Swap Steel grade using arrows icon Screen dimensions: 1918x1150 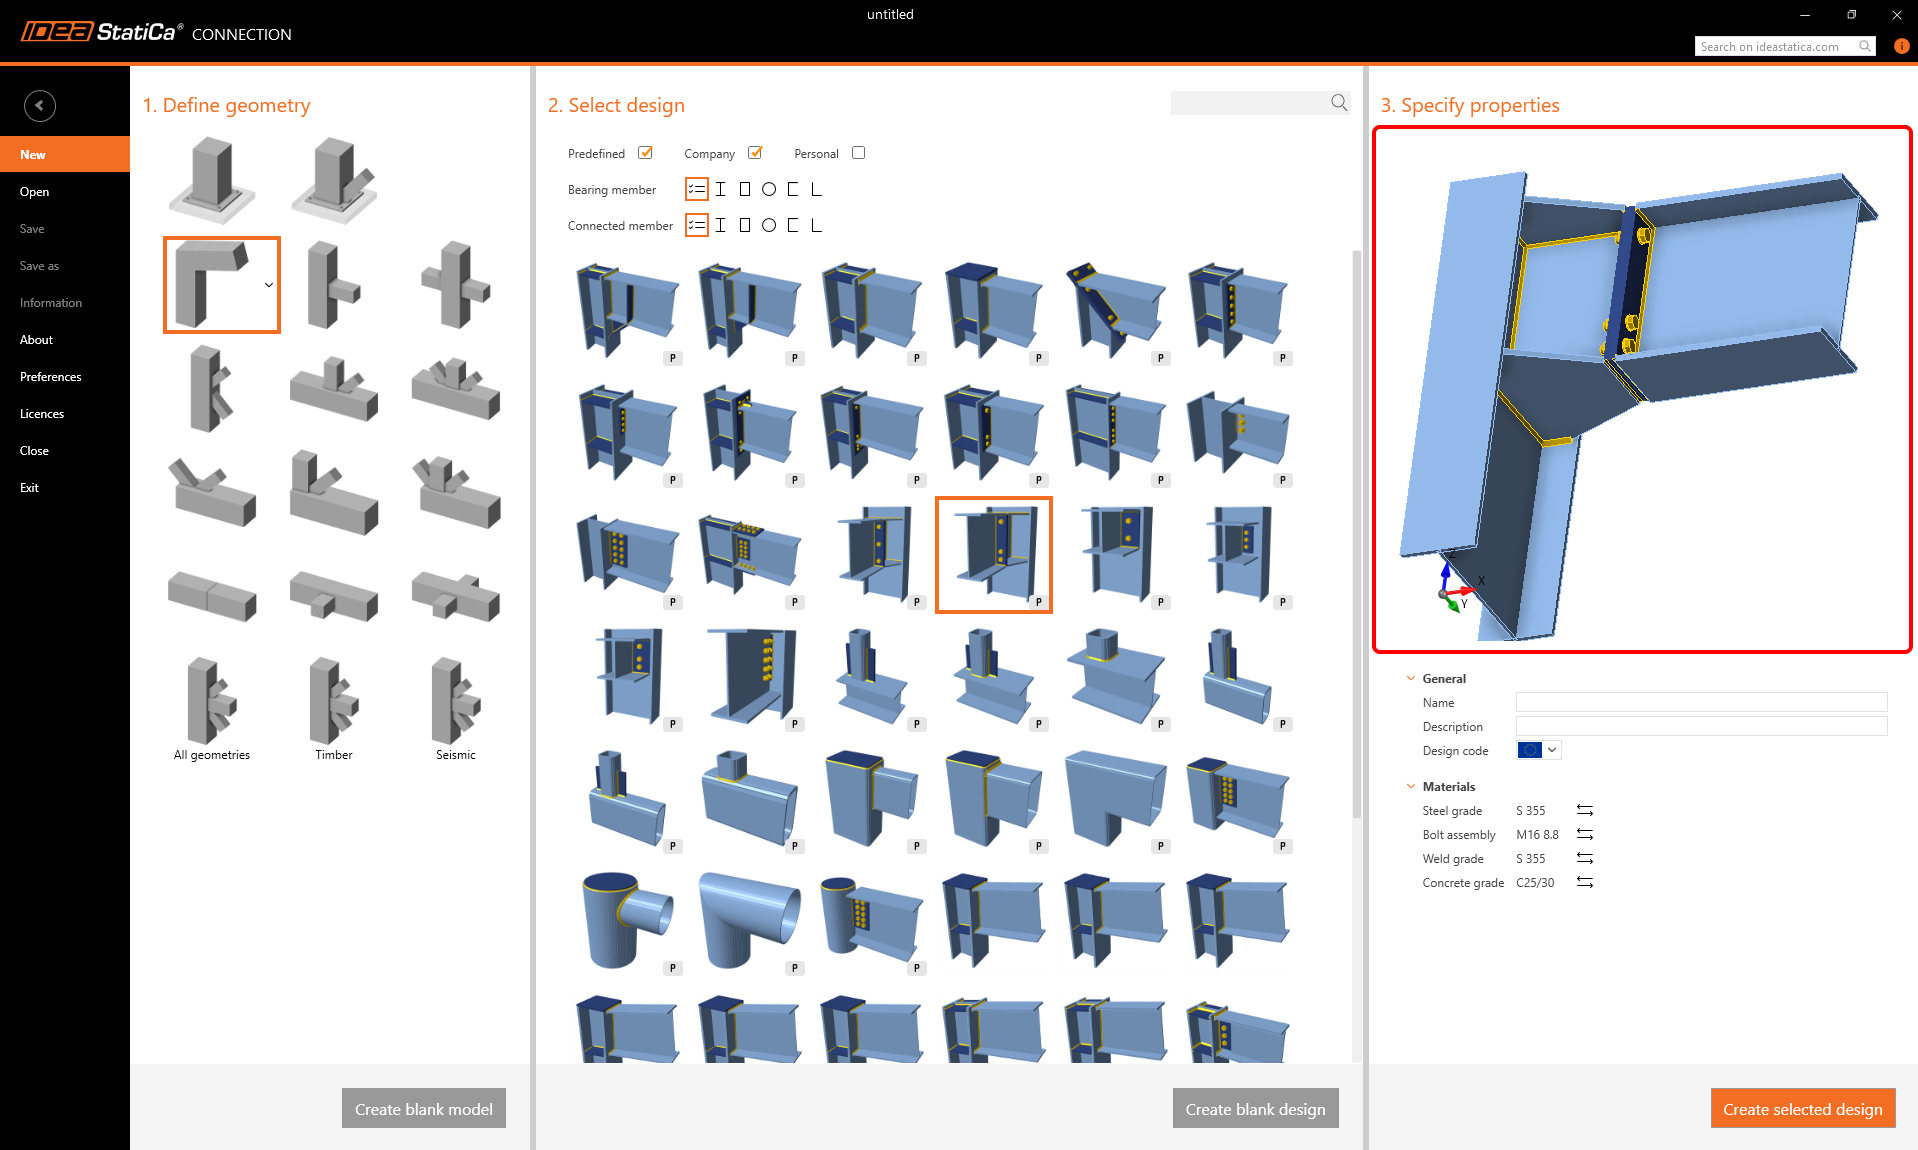(1584, 810)
